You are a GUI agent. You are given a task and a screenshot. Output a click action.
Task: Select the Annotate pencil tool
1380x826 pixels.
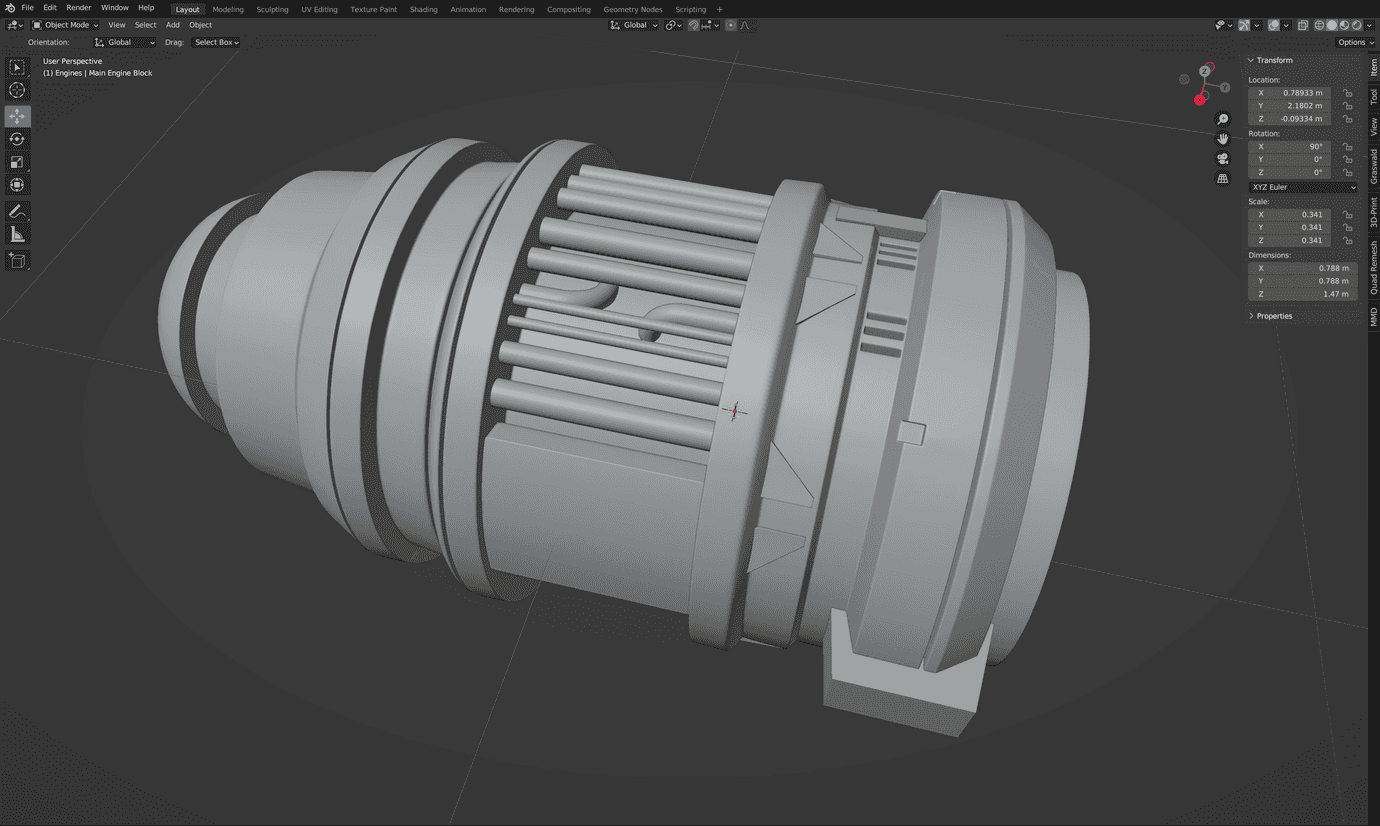click(17, 211)
